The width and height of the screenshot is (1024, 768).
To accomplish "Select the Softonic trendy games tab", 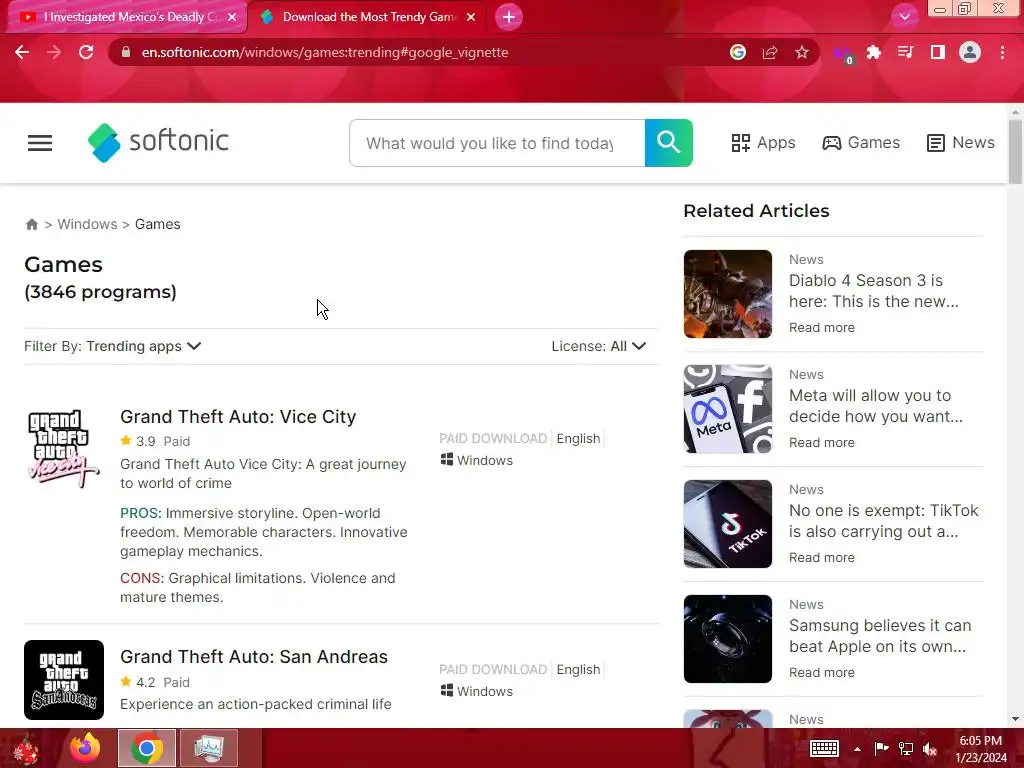I will pos(367,18).
